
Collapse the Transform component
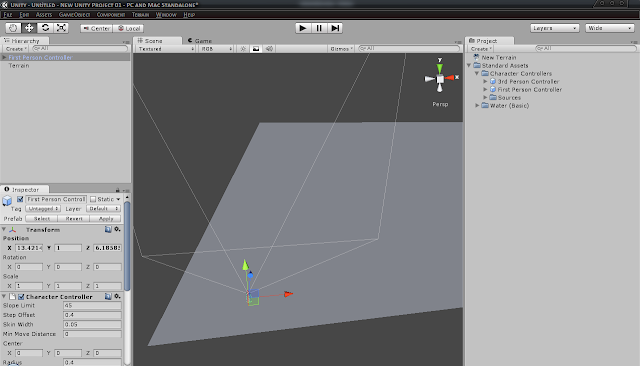click(4, 229)
